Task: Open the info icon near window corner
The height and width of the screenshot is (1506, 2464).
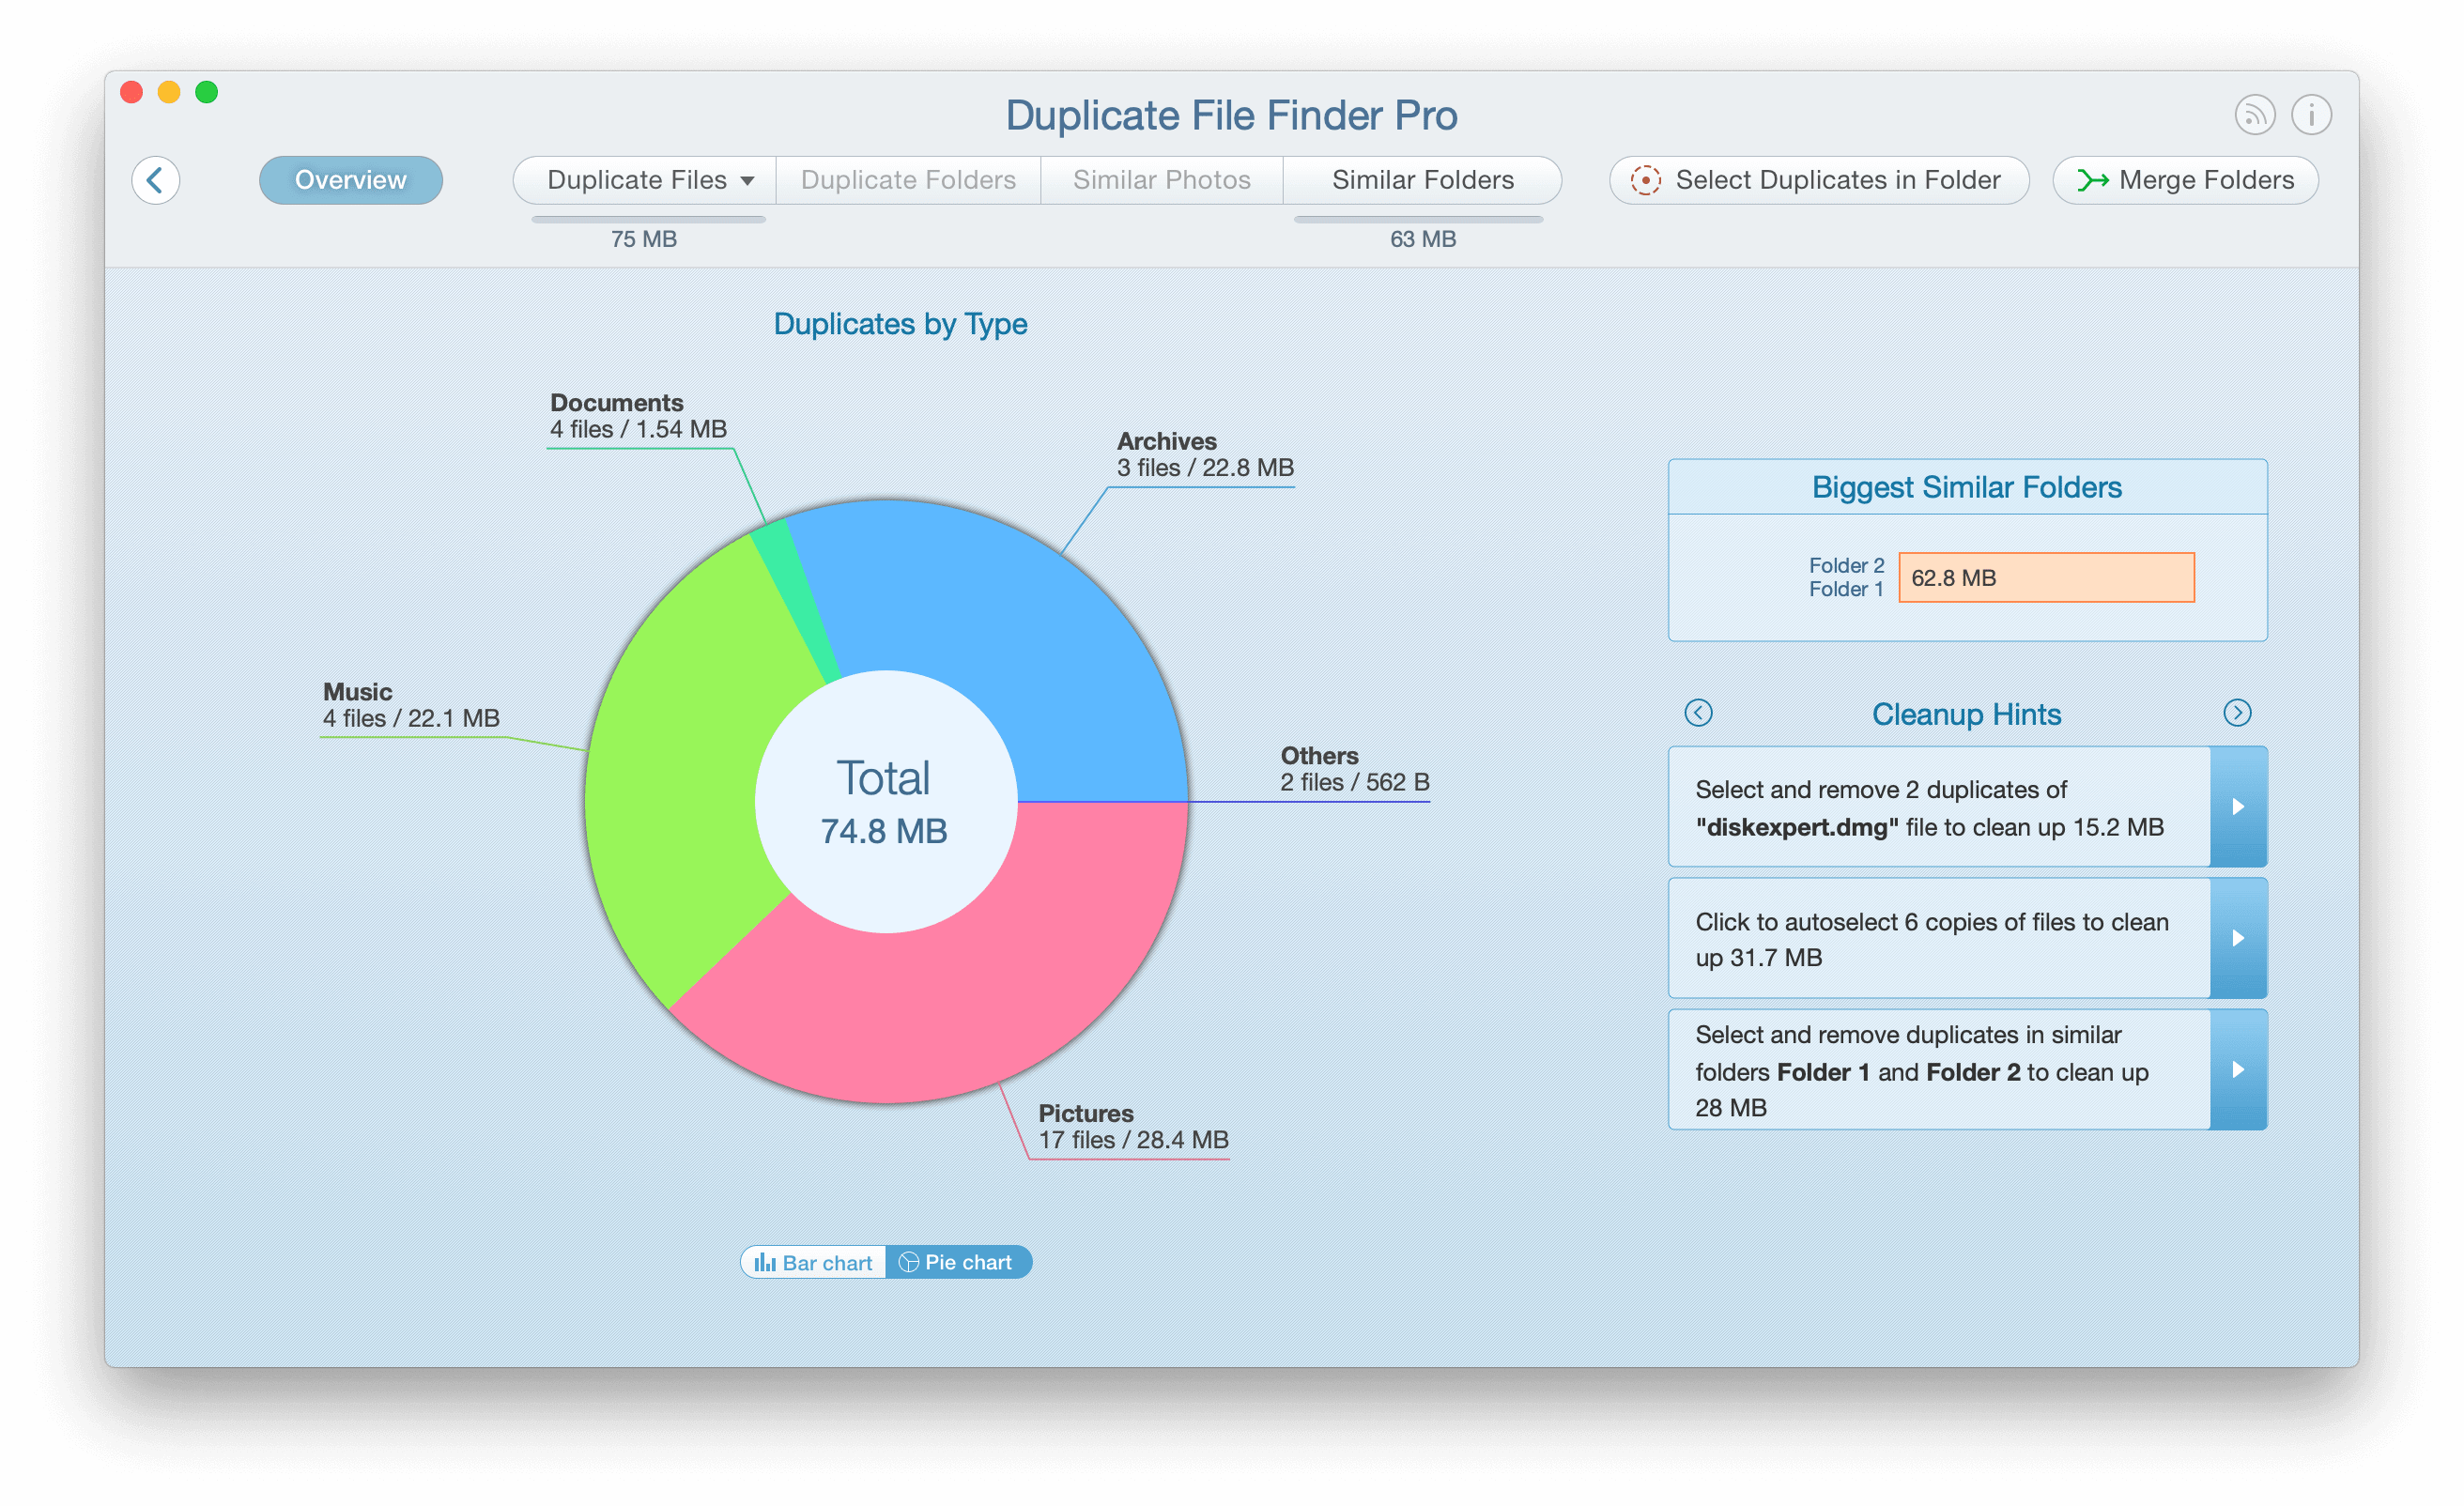Action: tap(2311, 114)
